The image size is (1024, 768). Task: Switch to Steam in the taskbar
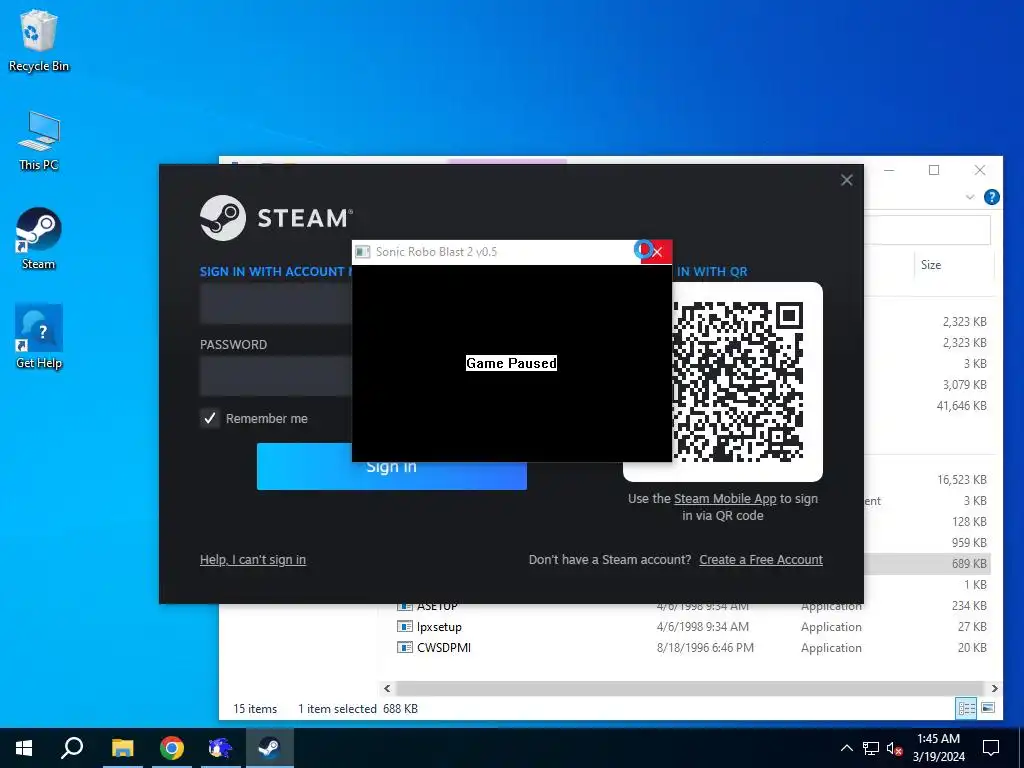point(269,748)
